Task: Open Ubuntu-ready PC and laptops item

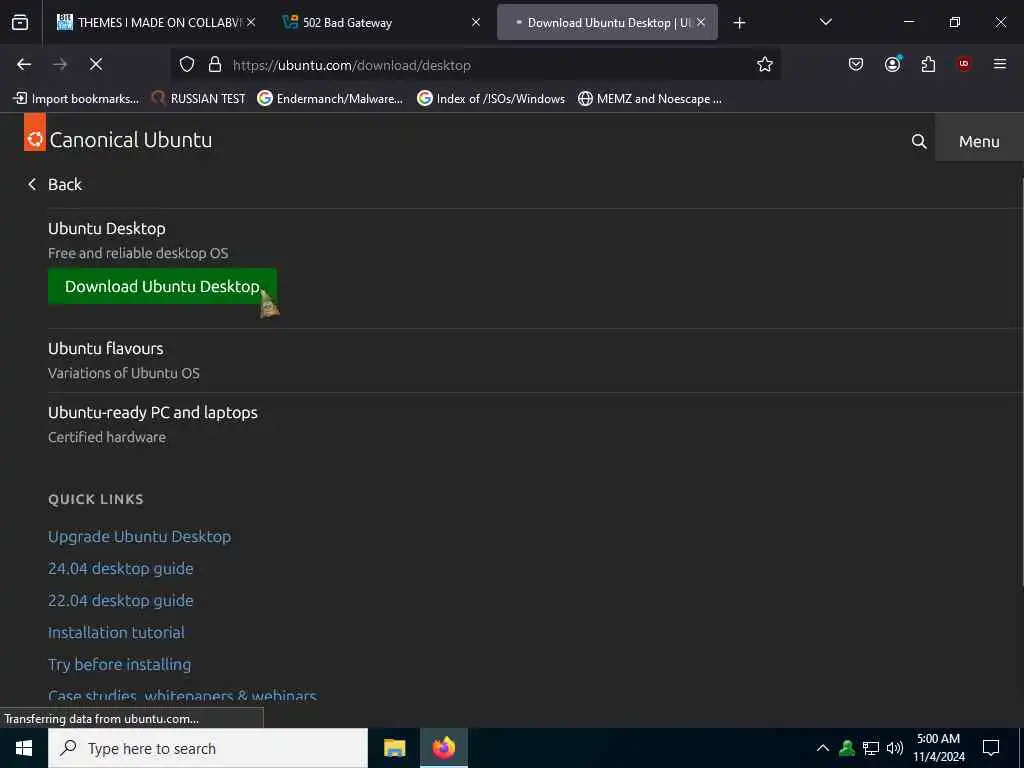Action: click(153, 412)
